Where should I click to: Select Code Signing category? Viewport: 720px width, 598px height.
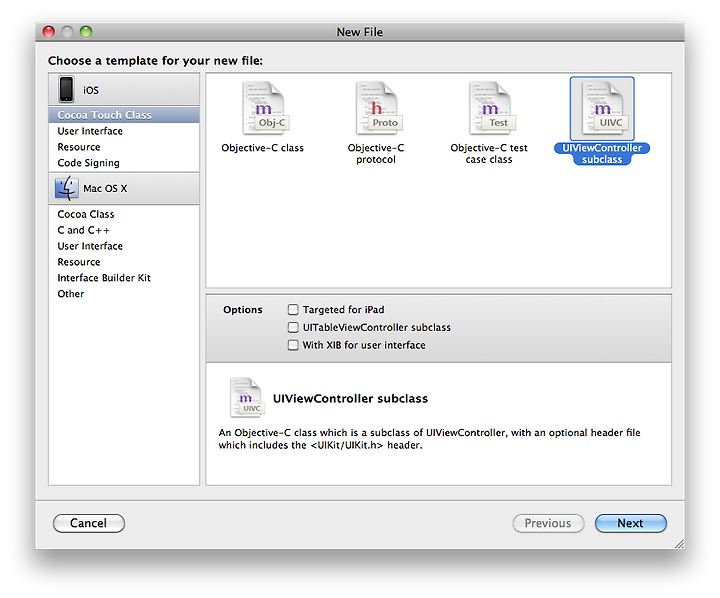[124, 163]
